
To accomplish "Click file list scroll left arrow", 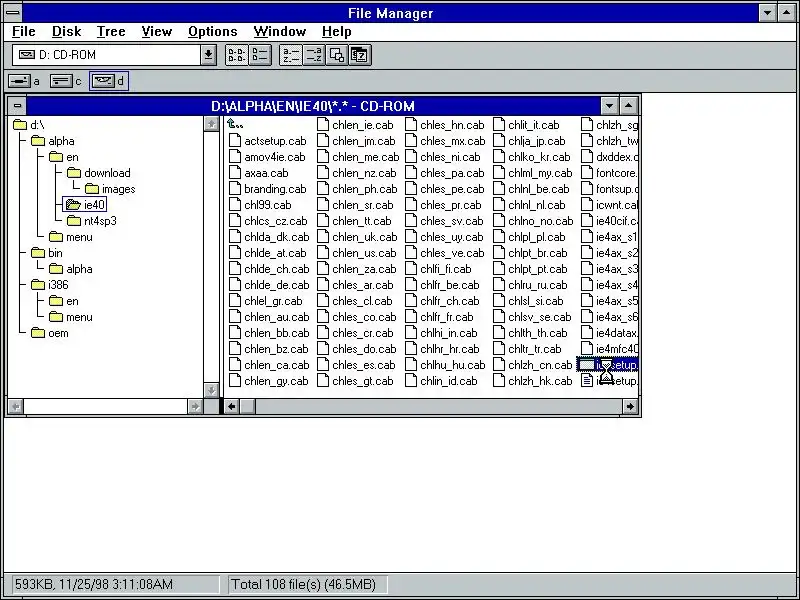I will [232, 406].
